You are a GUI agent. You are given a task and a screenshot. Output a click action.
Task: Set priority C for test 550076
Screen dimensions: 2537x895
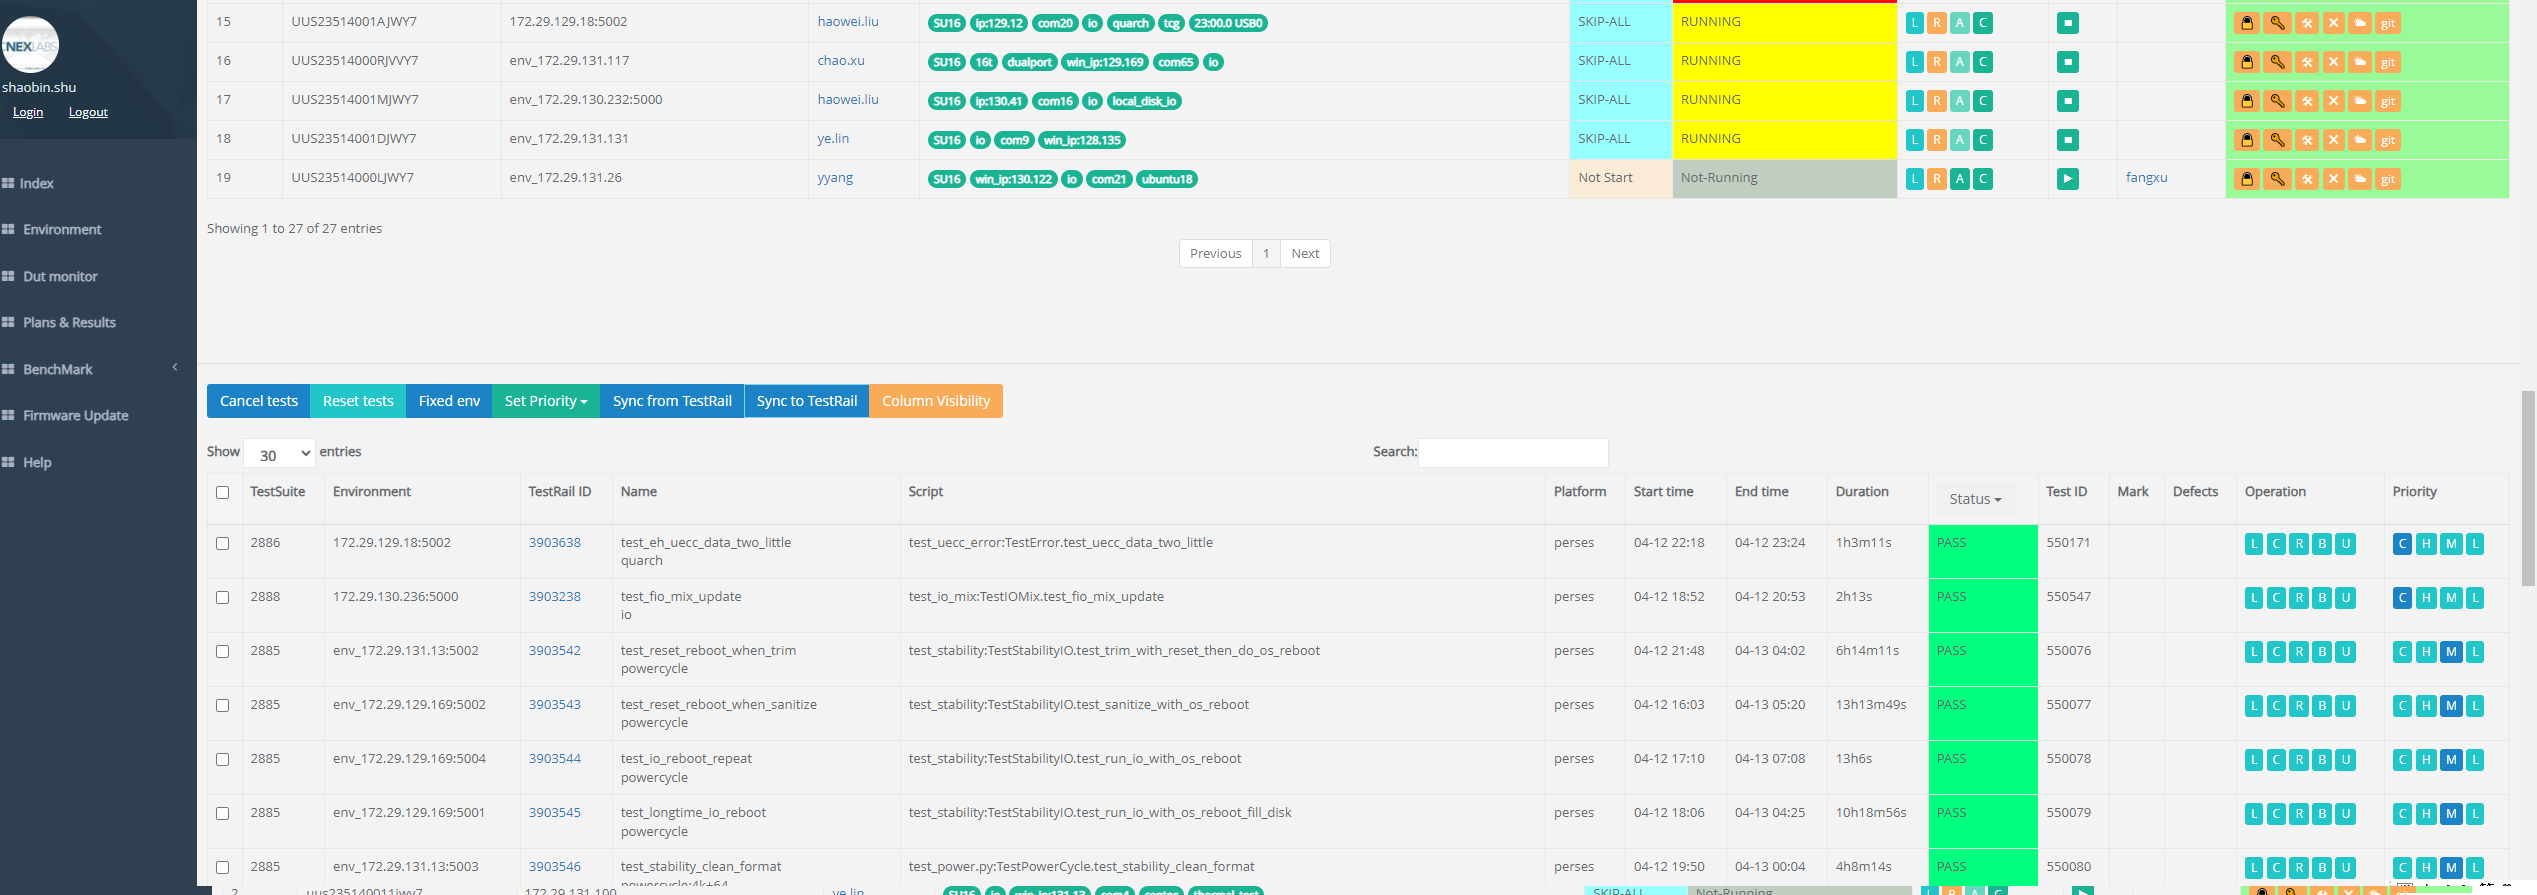pos(2402,652)
